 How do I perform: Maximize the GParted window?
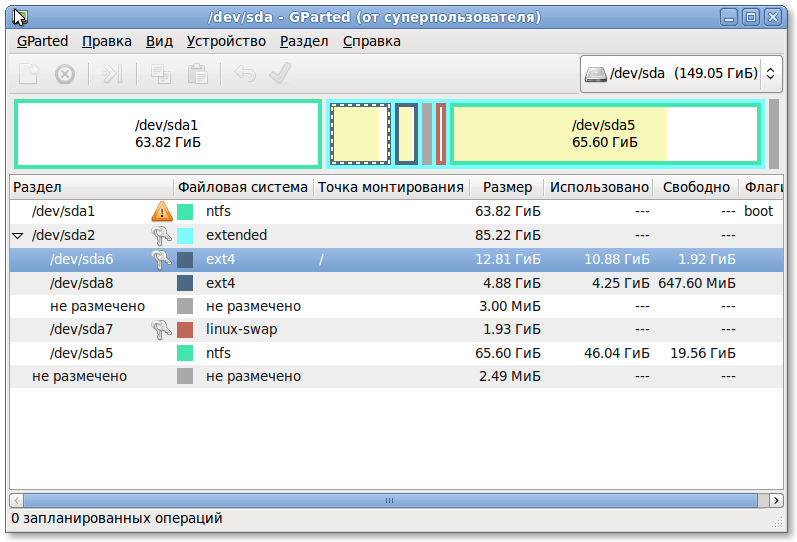coord(751,18)
